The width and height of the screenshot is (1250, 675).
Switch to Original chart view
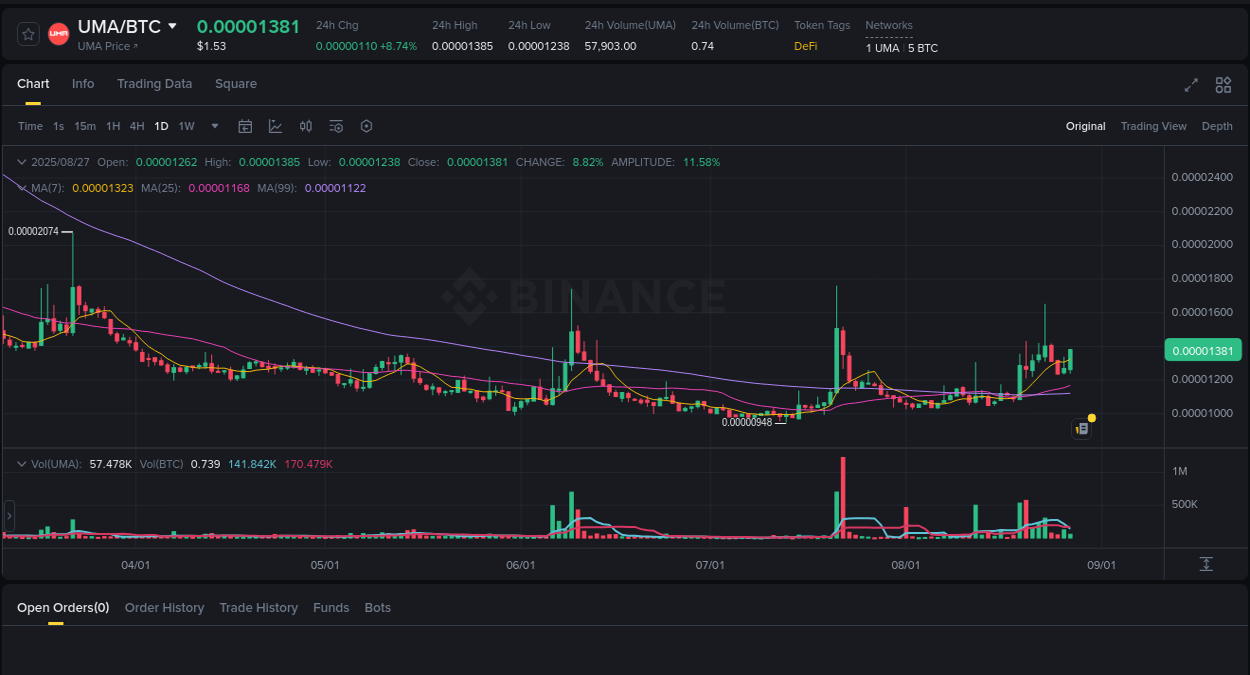tap(1085, 126)
